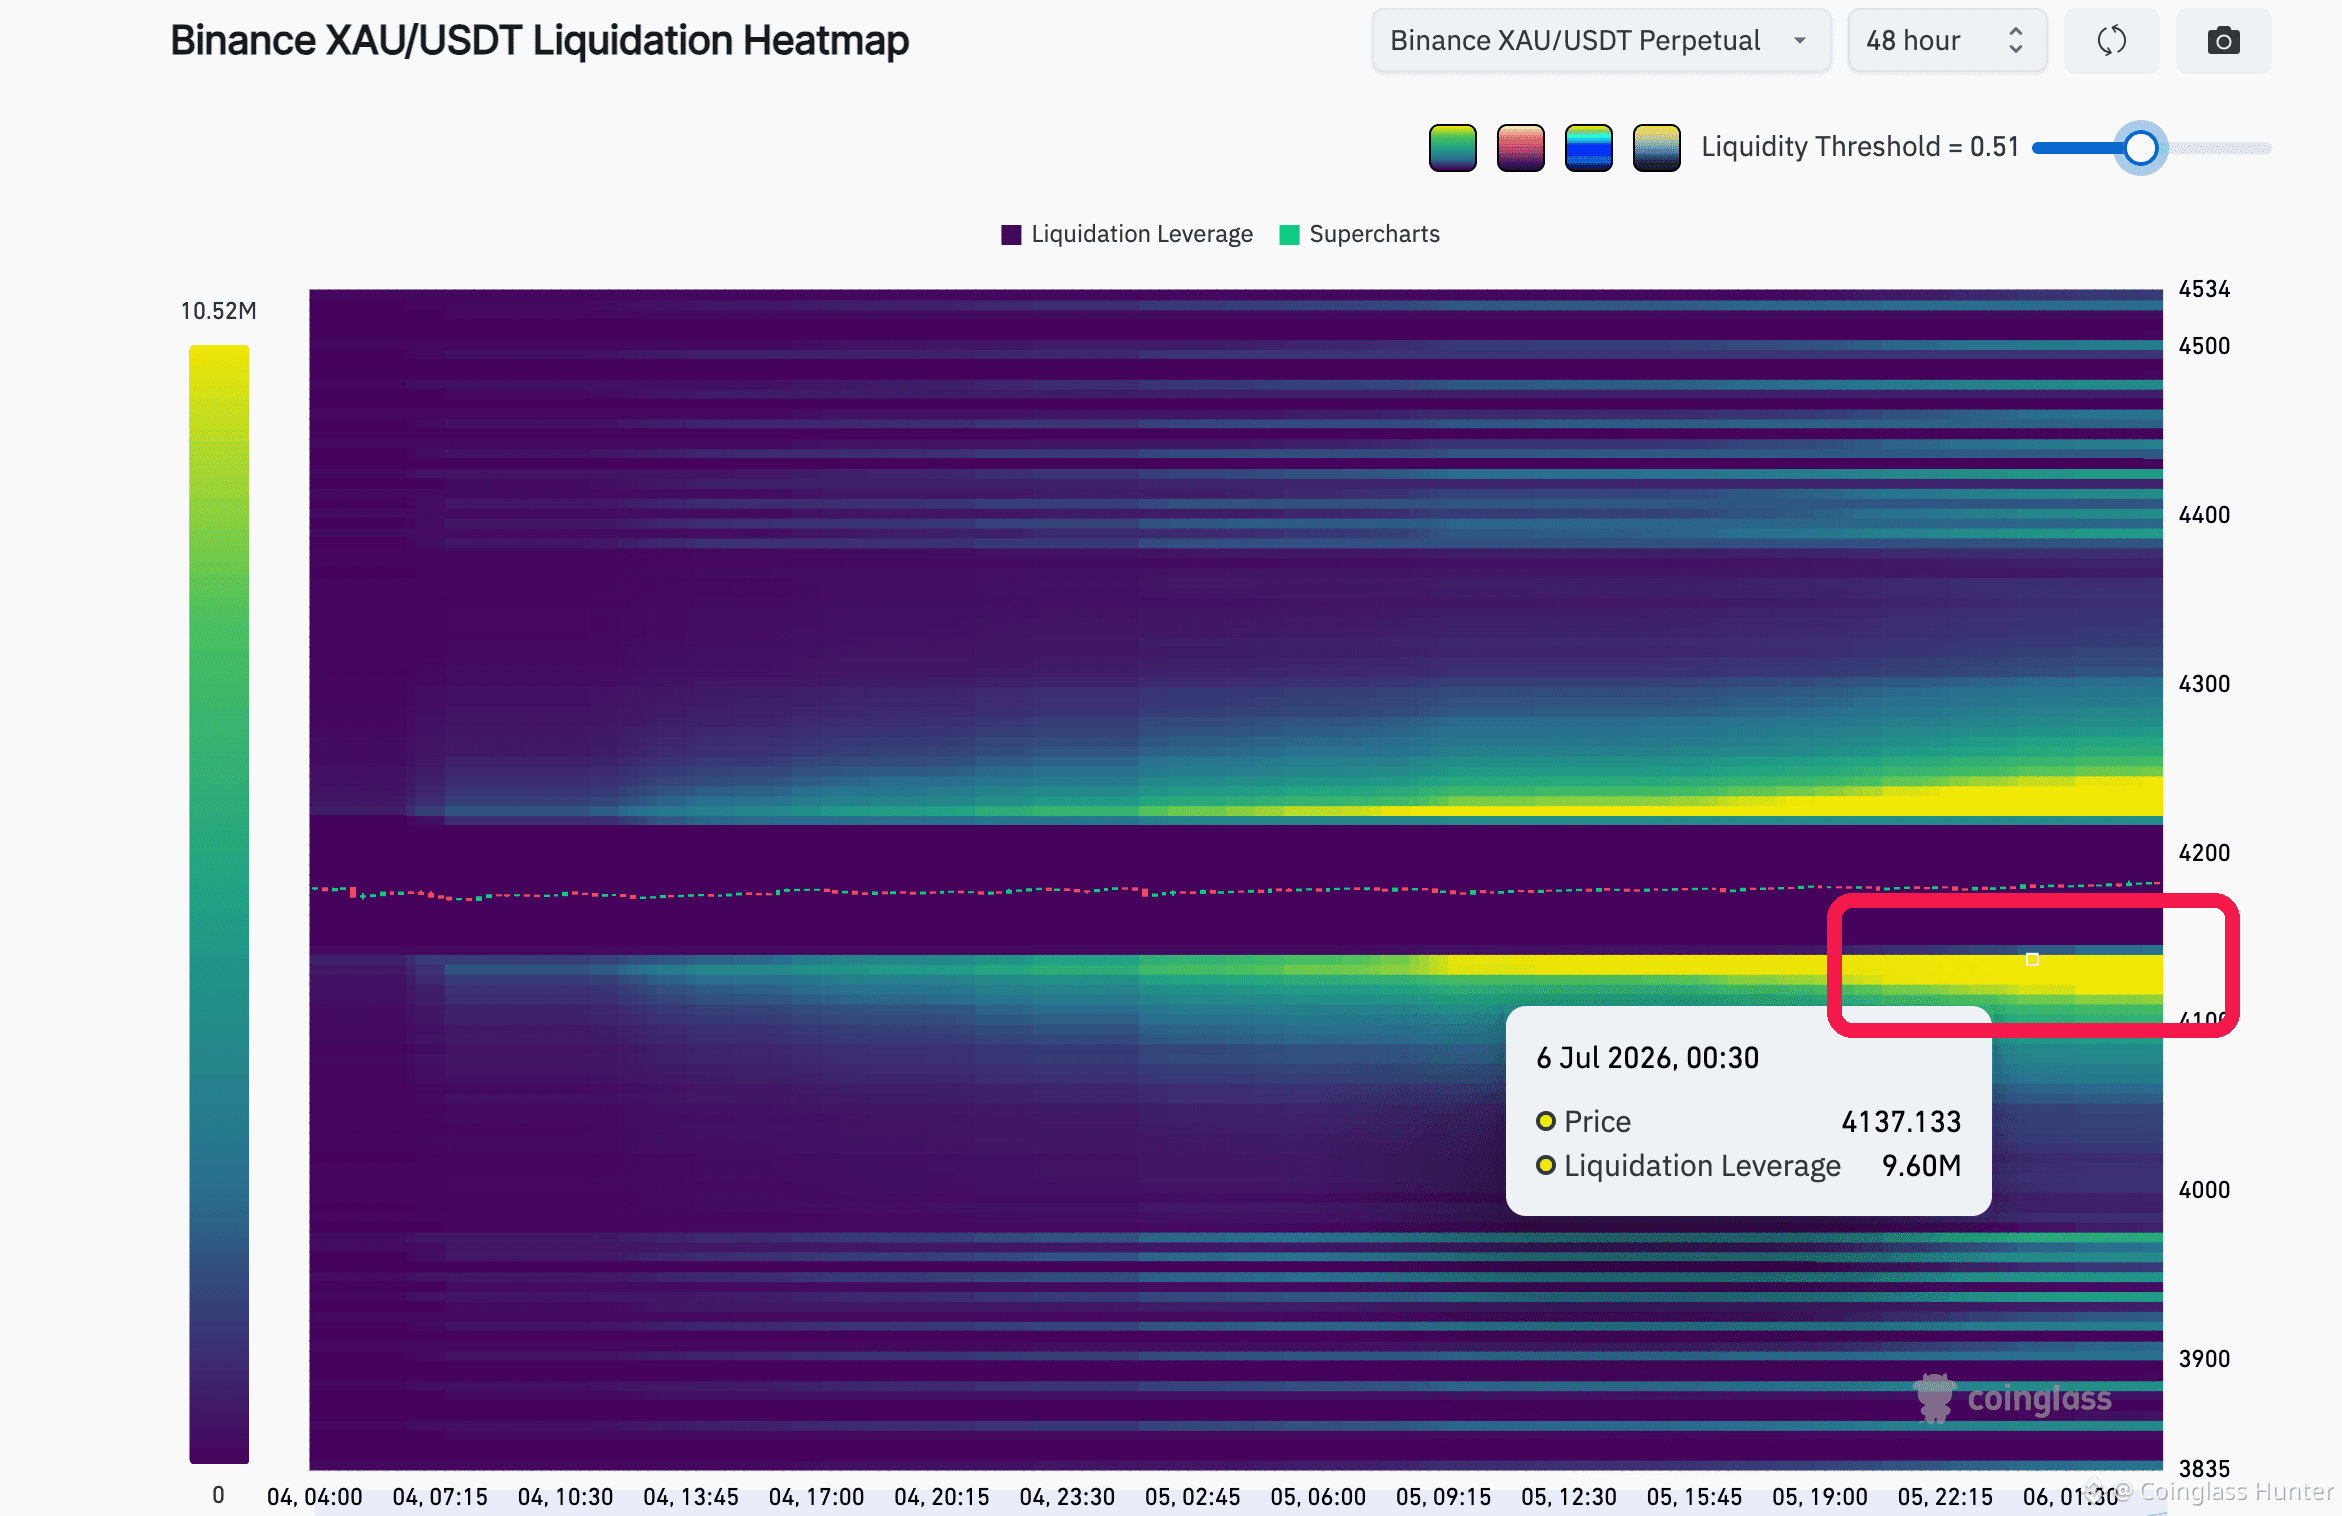
Task: Click the tooltip Liquidation Leverage value 9.60M
Action: 1921,1166
